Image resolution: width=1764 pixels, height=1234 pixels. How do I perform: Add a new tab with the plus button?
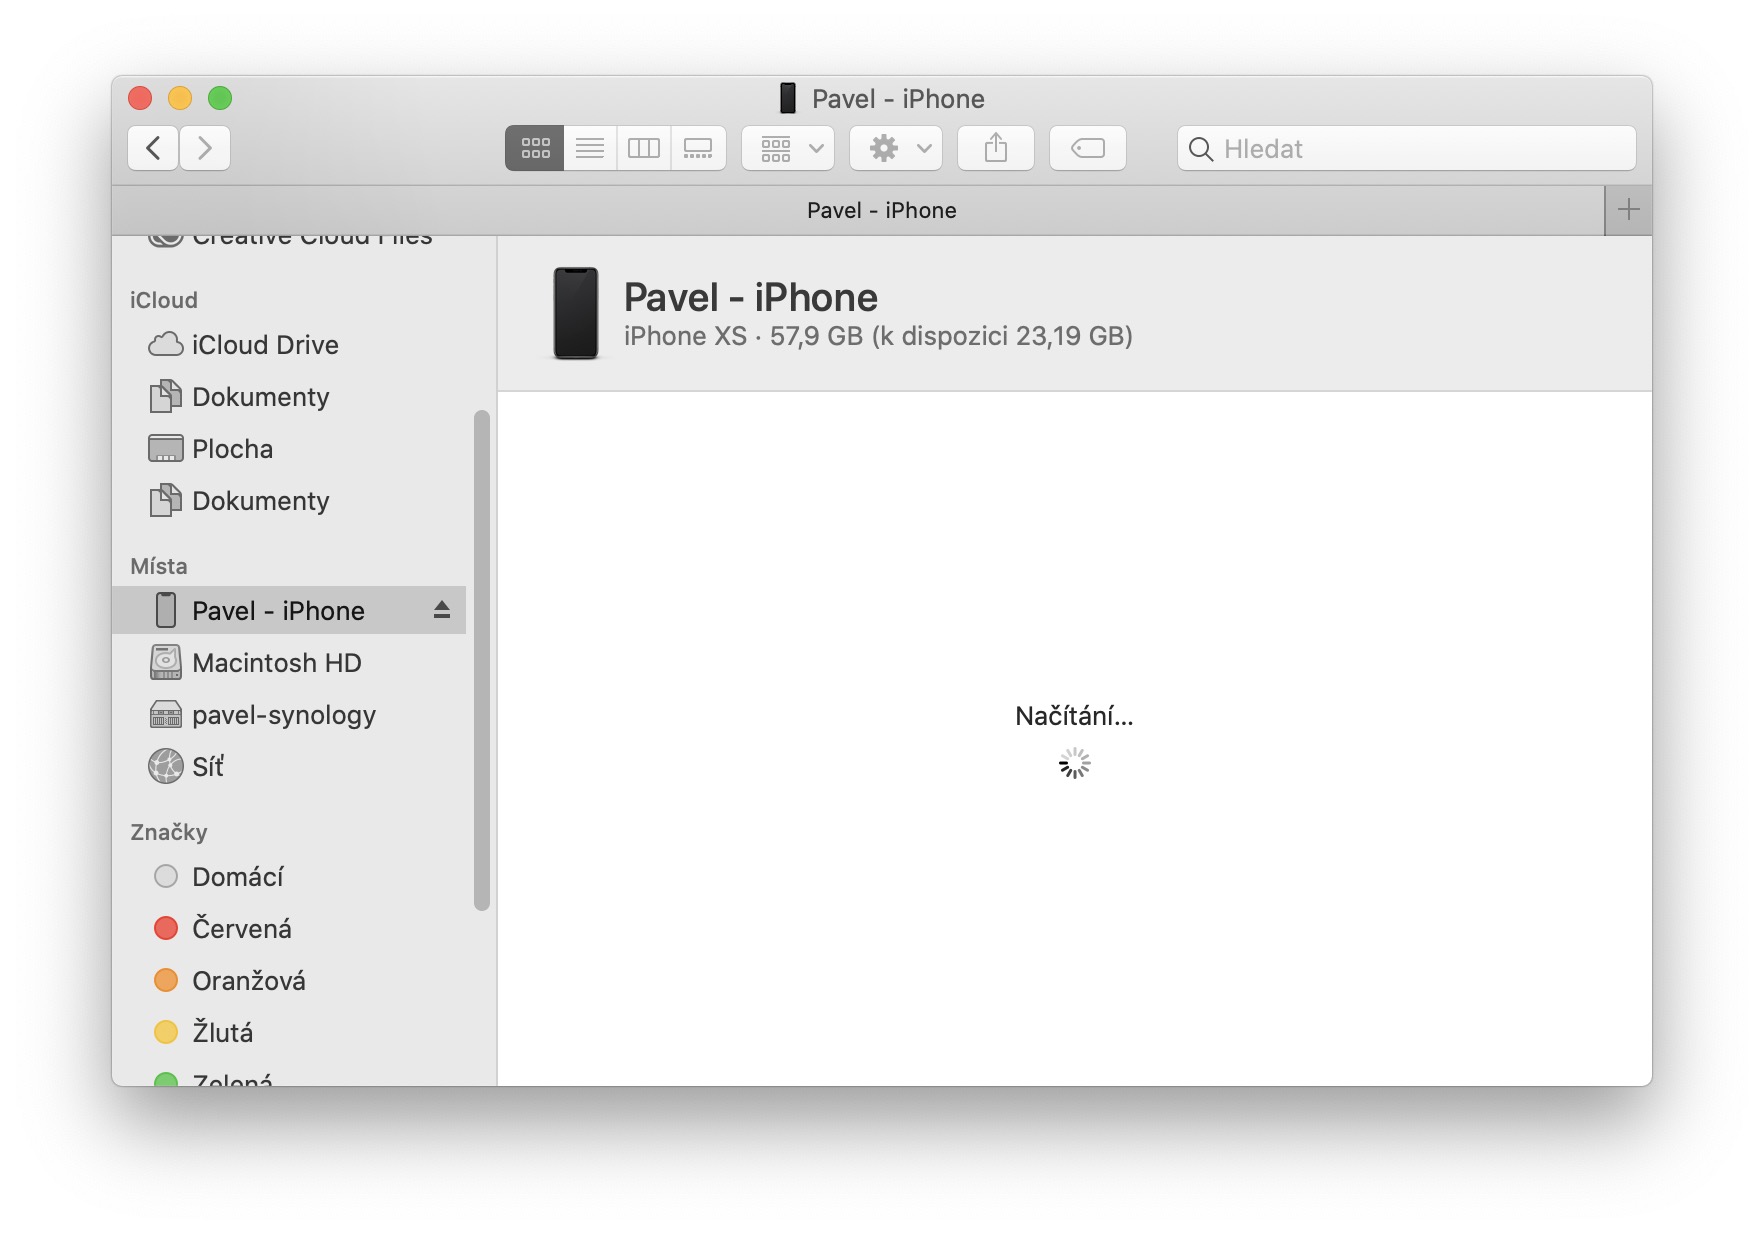(x=1628, y=210)
